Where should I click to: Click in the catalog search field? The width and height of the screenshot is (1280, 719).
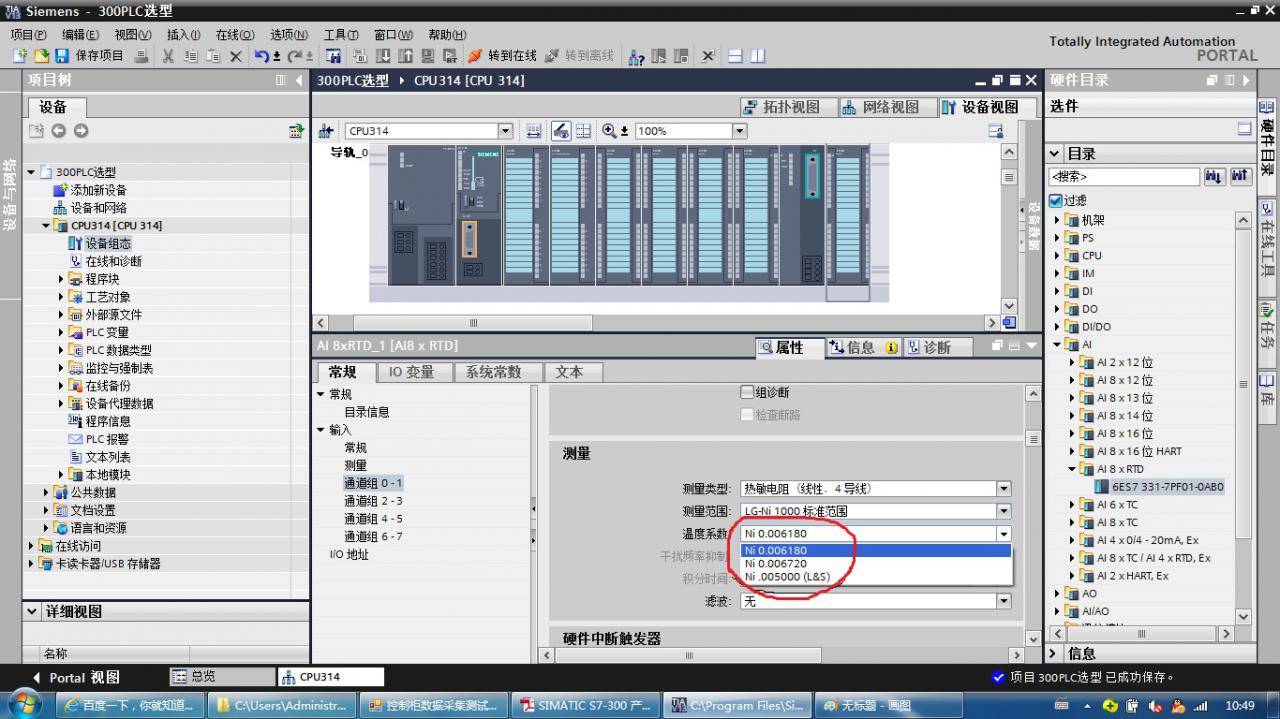(1123, 176)
